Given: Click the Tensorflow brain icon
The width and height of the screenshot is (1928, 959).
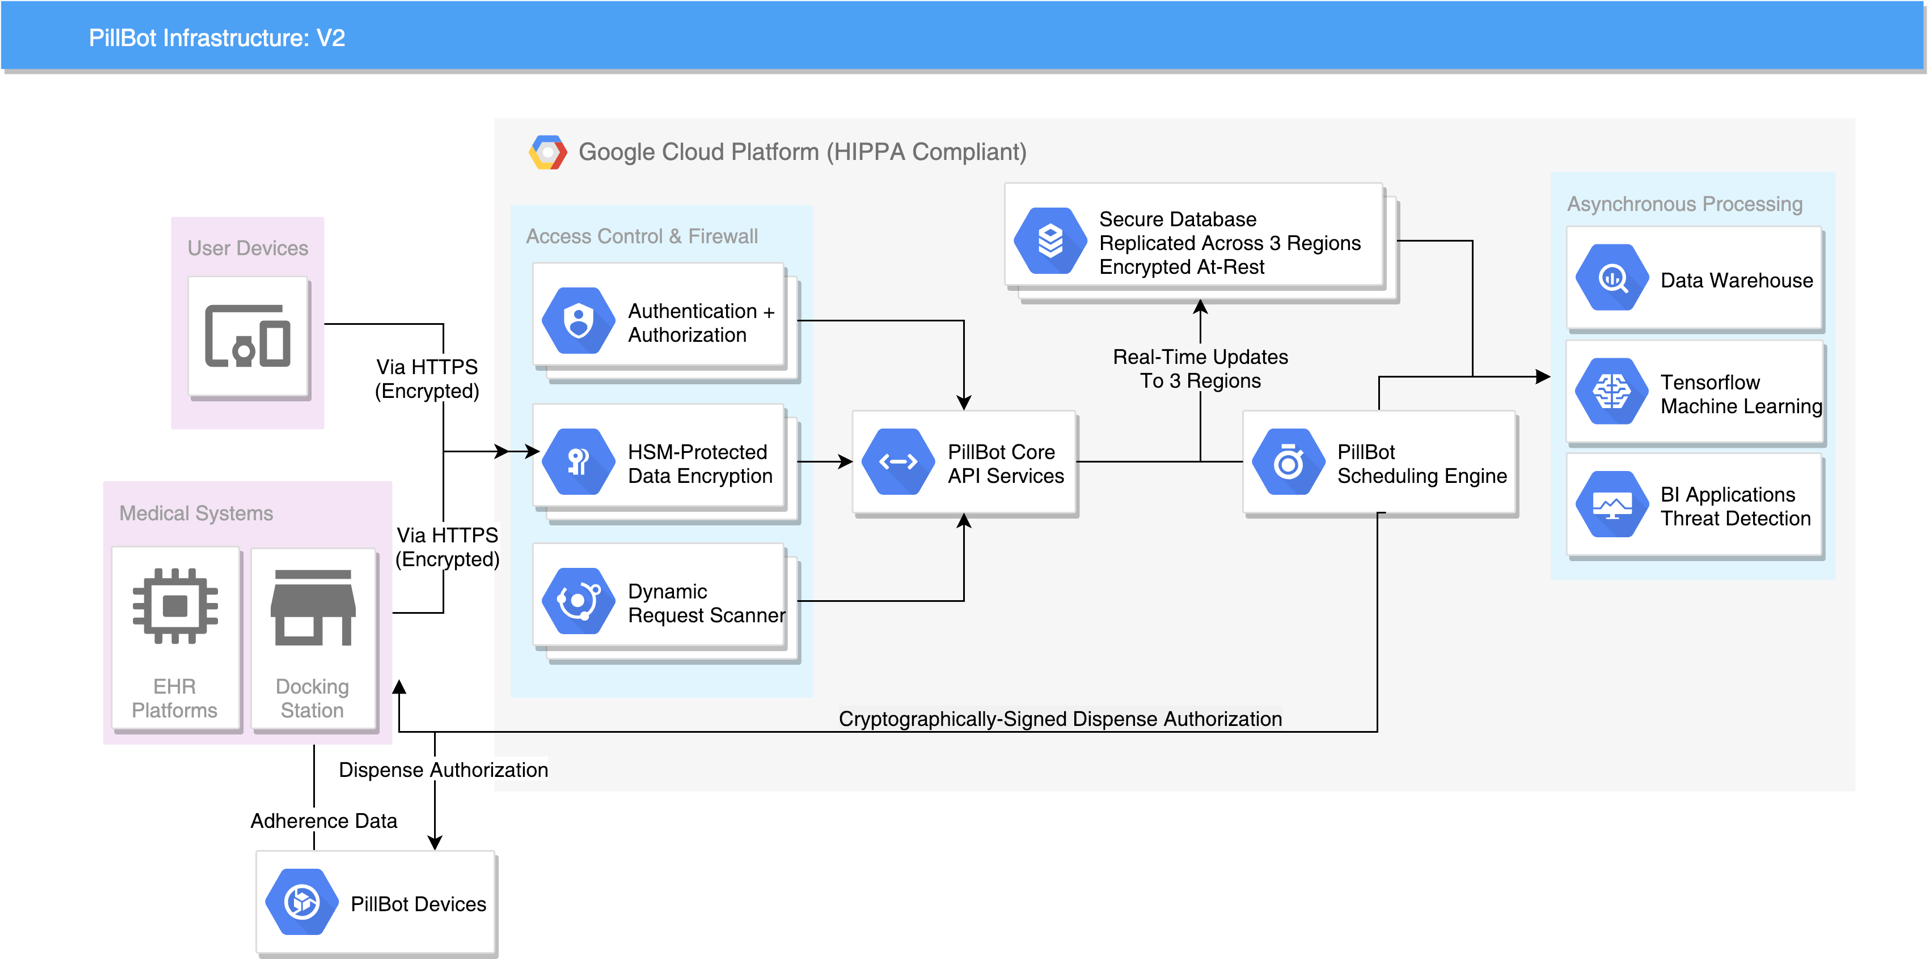Looking at the screenshot, I should tap(1612, 391).
